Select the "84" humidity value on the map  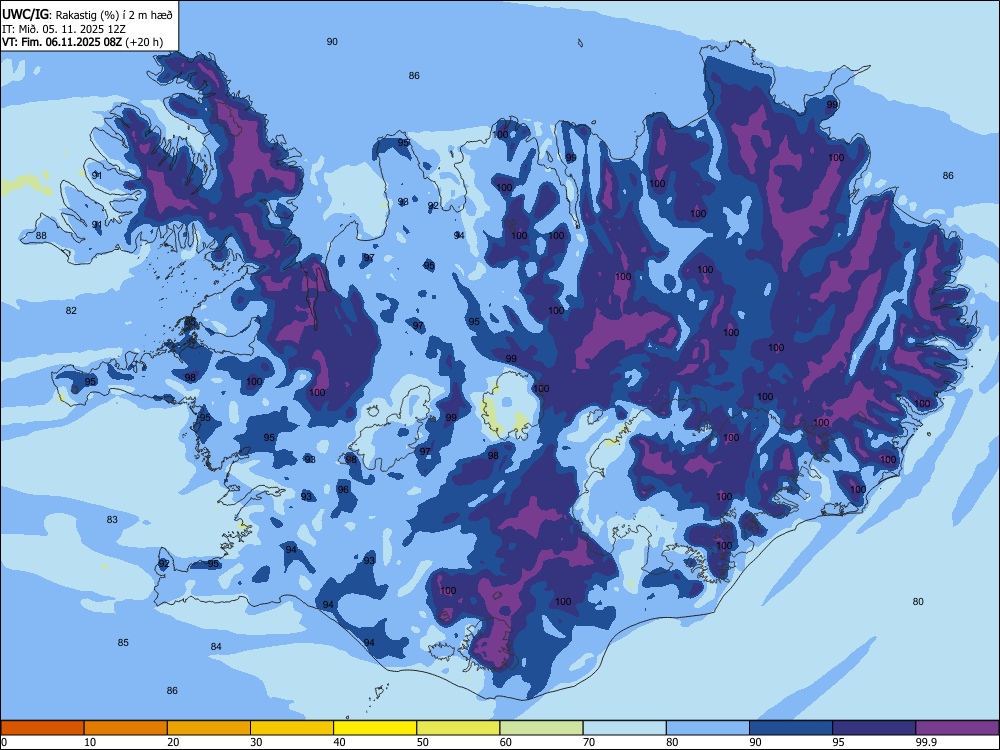[x=216, y=647]
